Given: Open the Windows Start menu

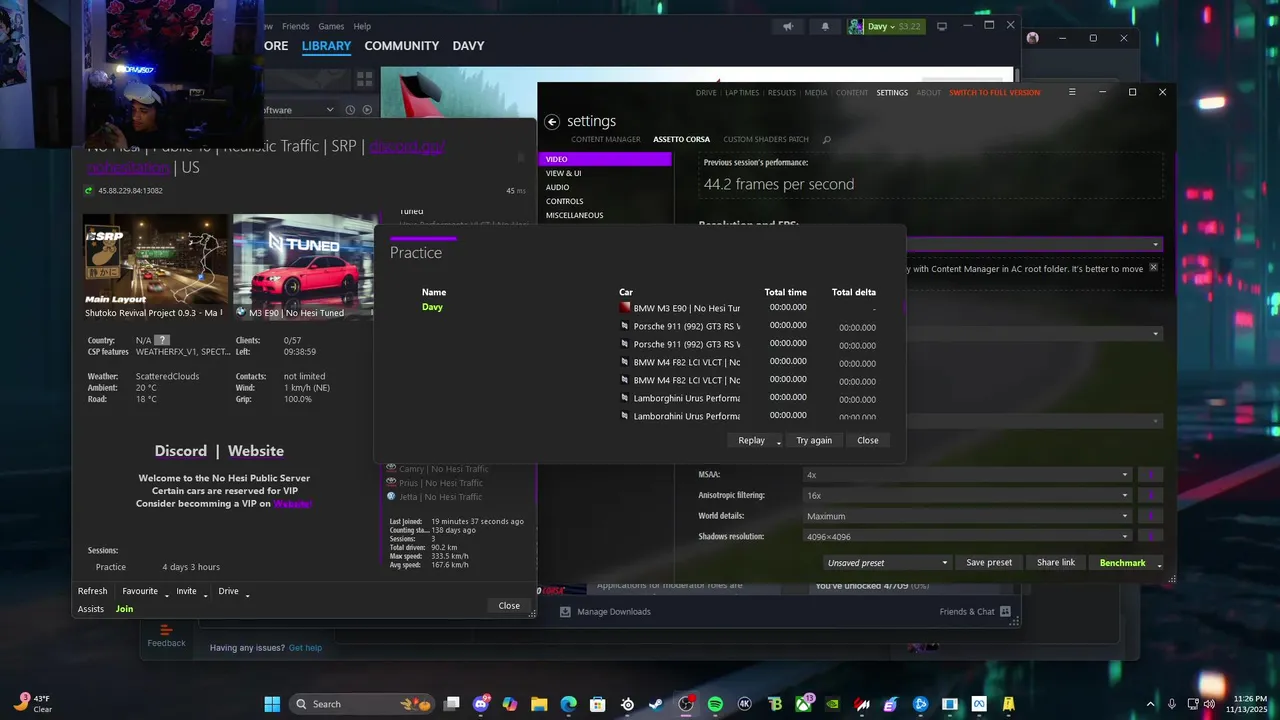Looking at the screenshot, I should 272,704.
